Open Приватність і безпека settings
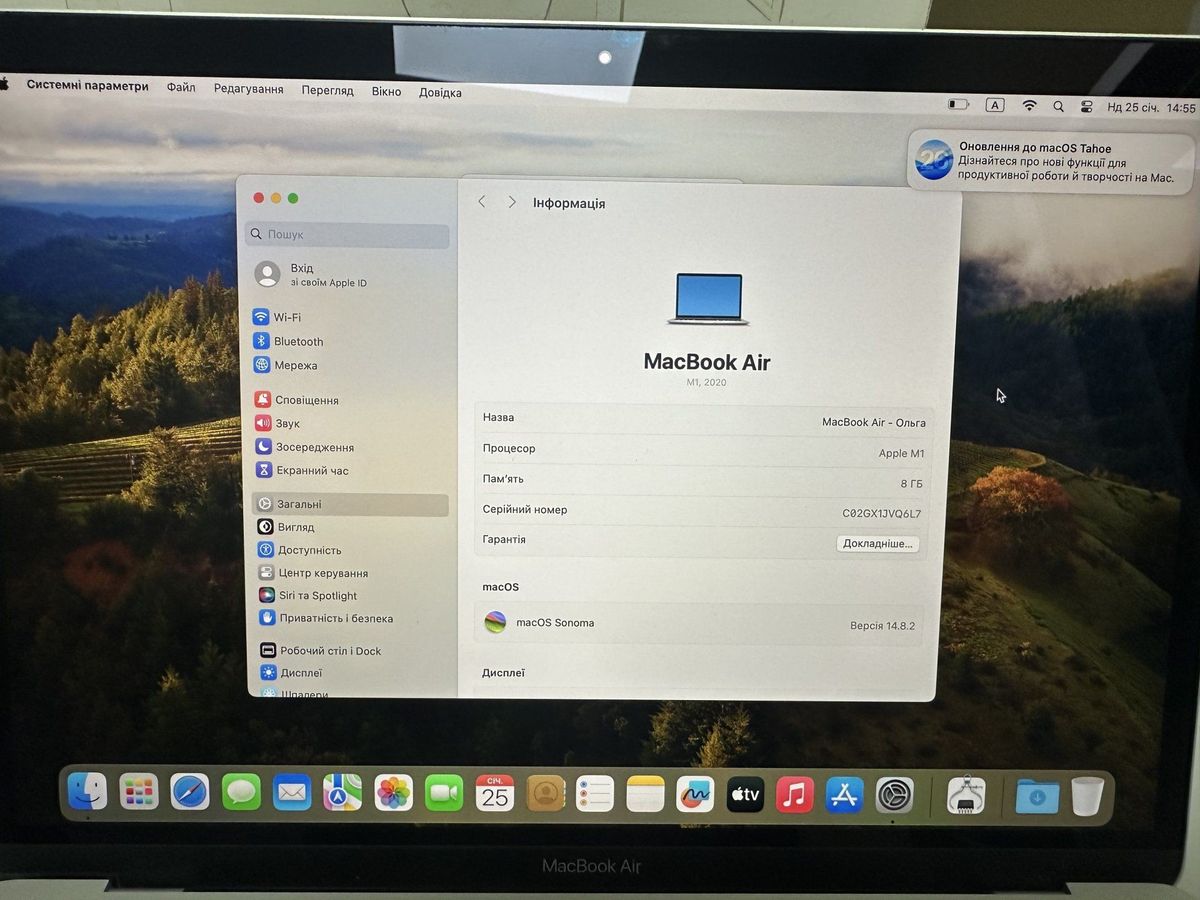 click(x=335, y=618)
